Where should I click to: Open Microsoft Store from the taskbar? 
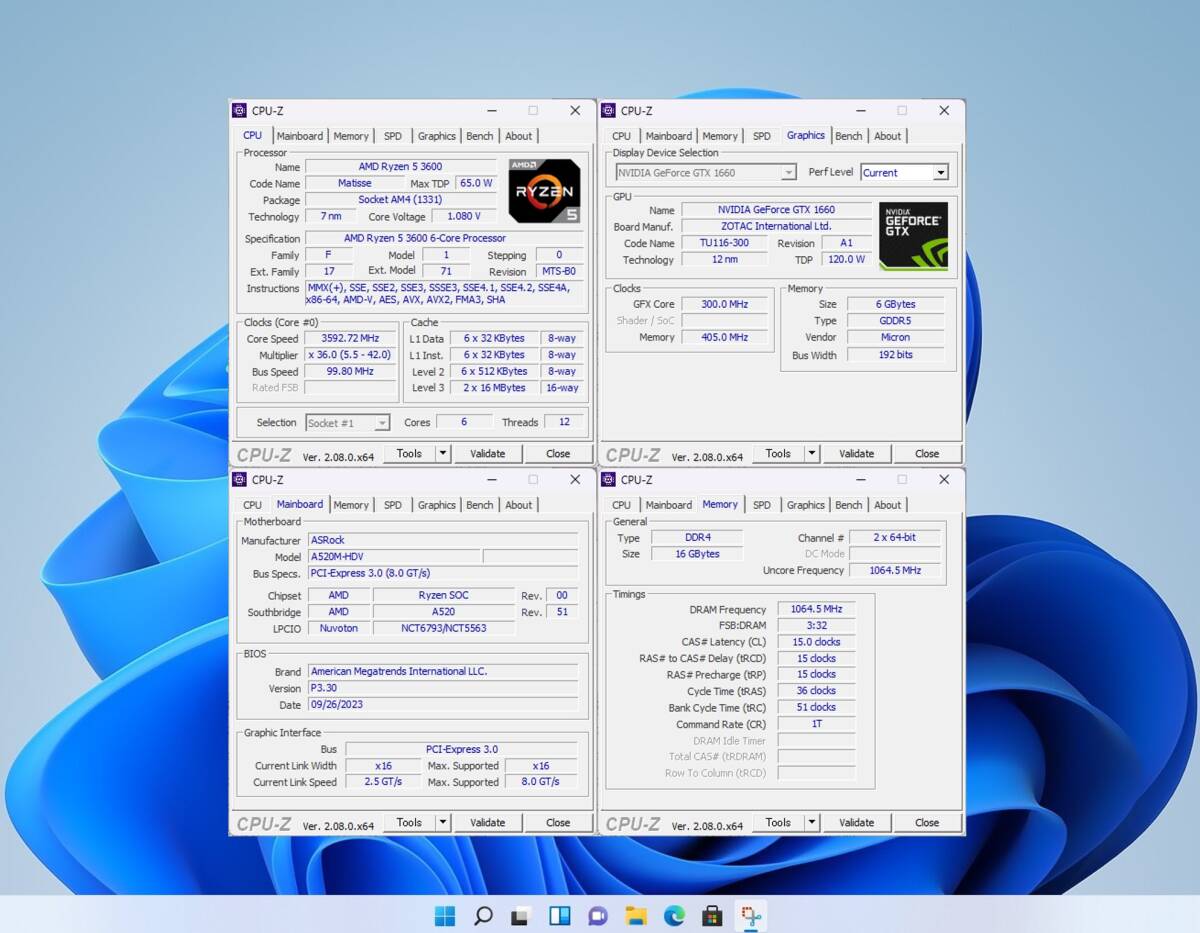tap(712, 915)
